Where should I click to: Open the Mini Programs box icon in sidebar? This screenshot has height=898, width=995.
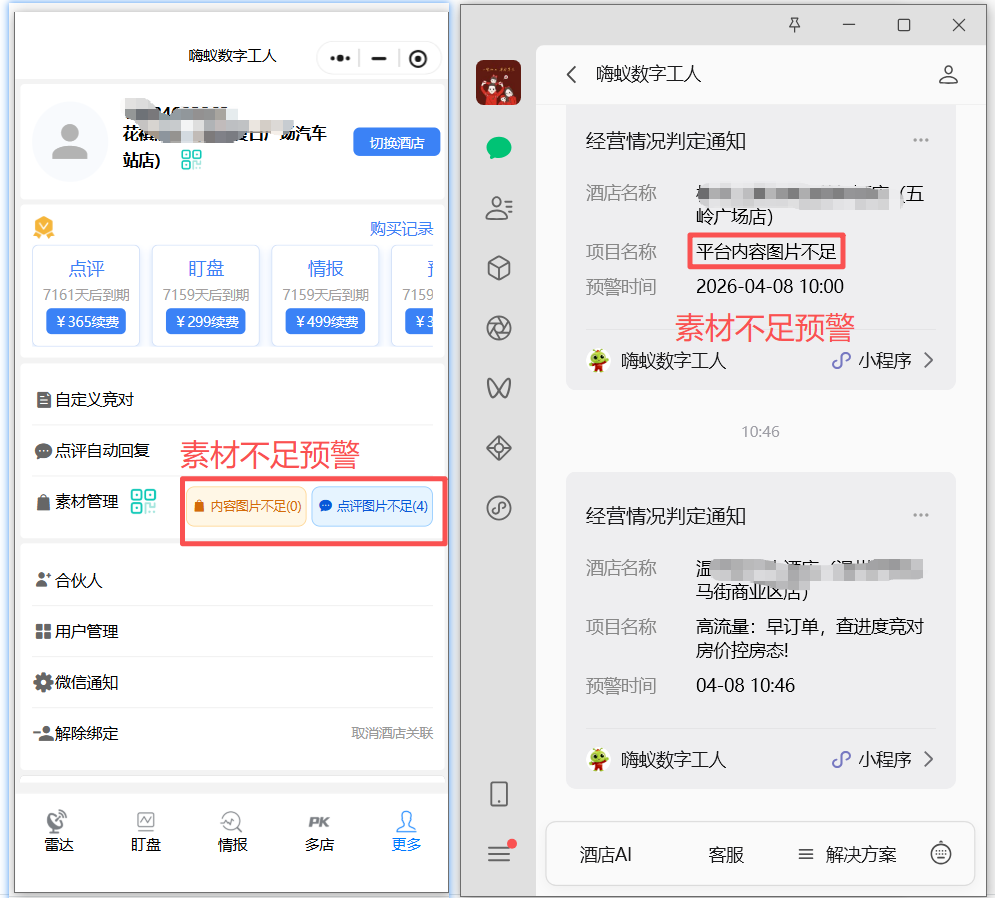[x=498, y=268]
